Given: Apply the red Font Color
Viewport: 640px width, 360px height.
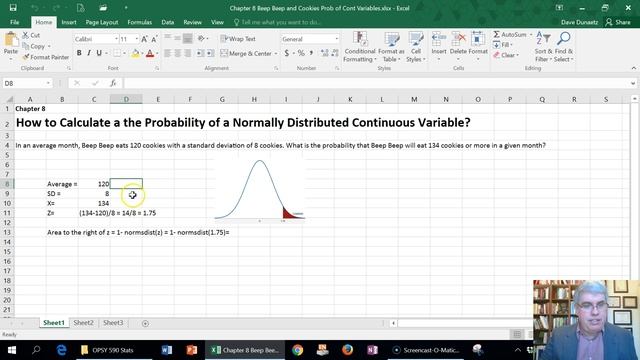Looking at the screenshot, I should click(x=150, y=53).
